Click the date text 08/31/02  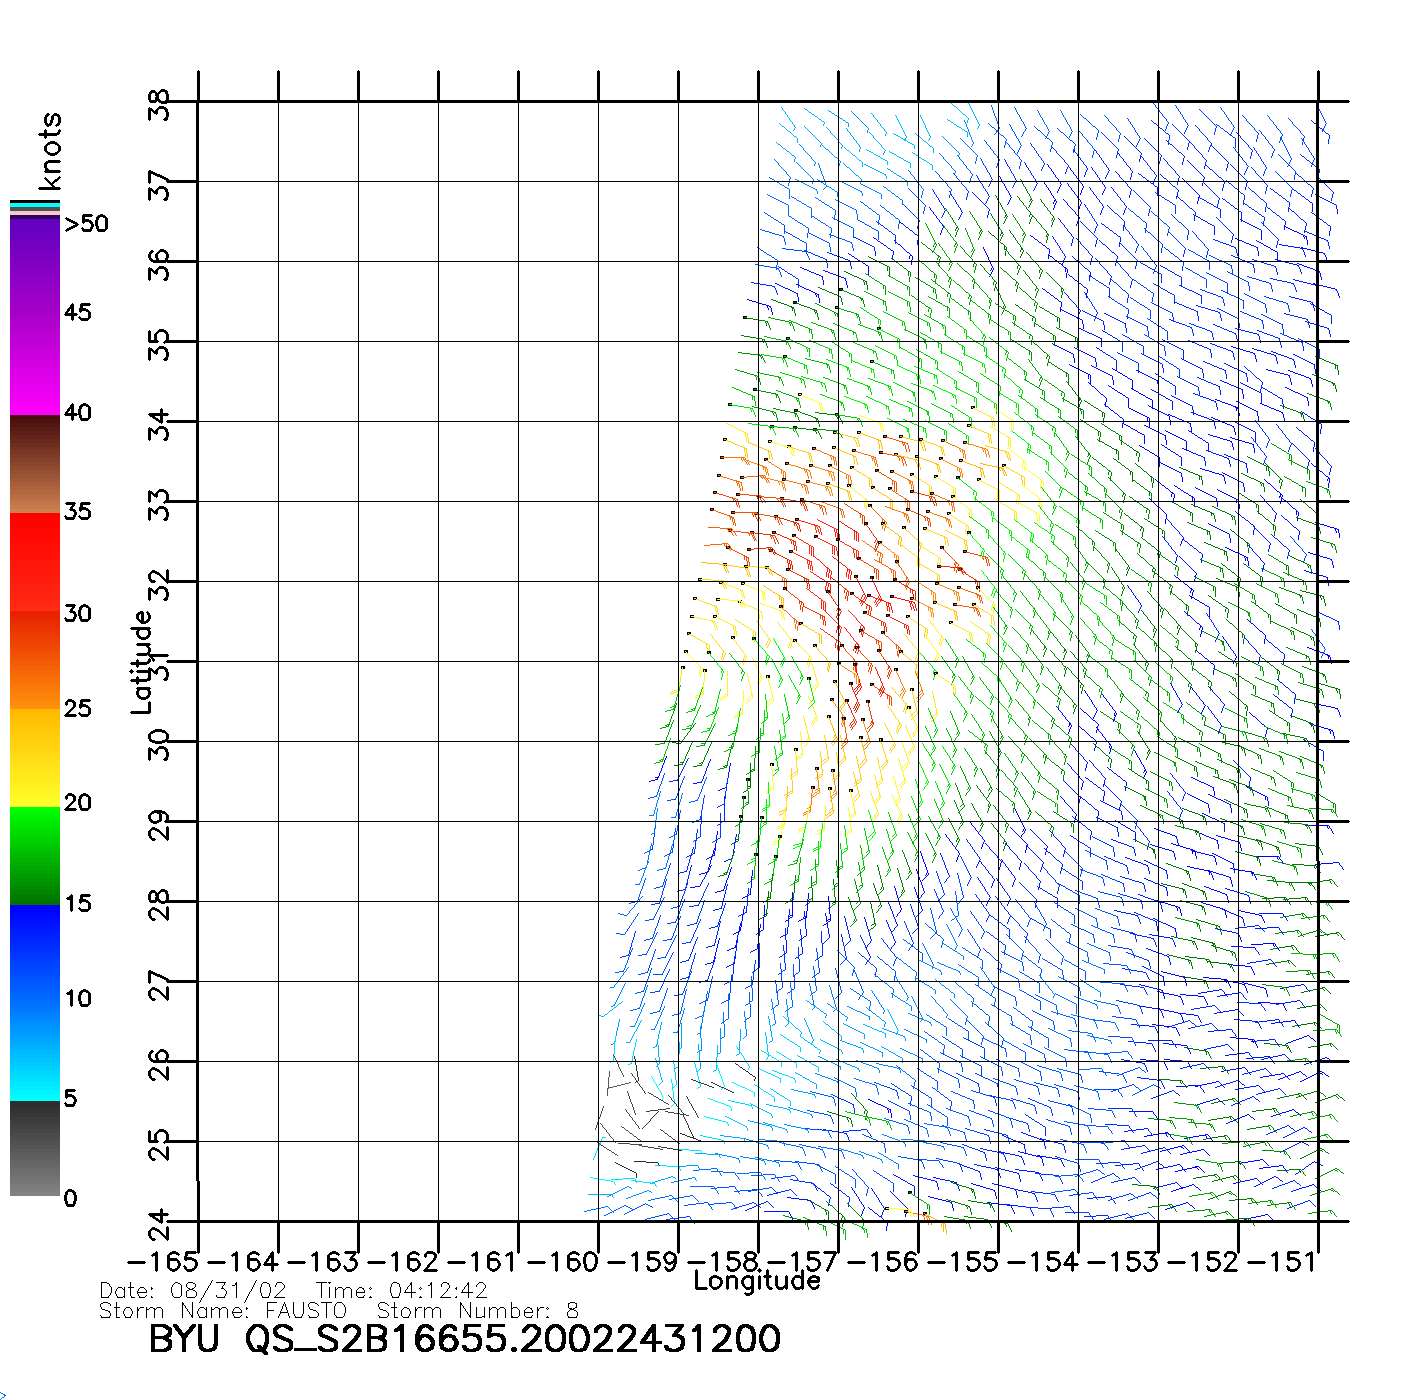point(228,1291)
